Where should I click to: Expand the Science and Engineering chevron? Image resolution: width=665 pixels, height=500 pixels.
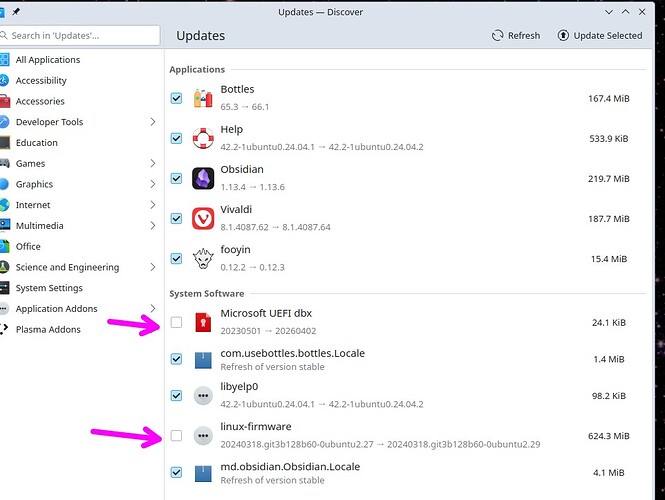(x=153, y=267)
